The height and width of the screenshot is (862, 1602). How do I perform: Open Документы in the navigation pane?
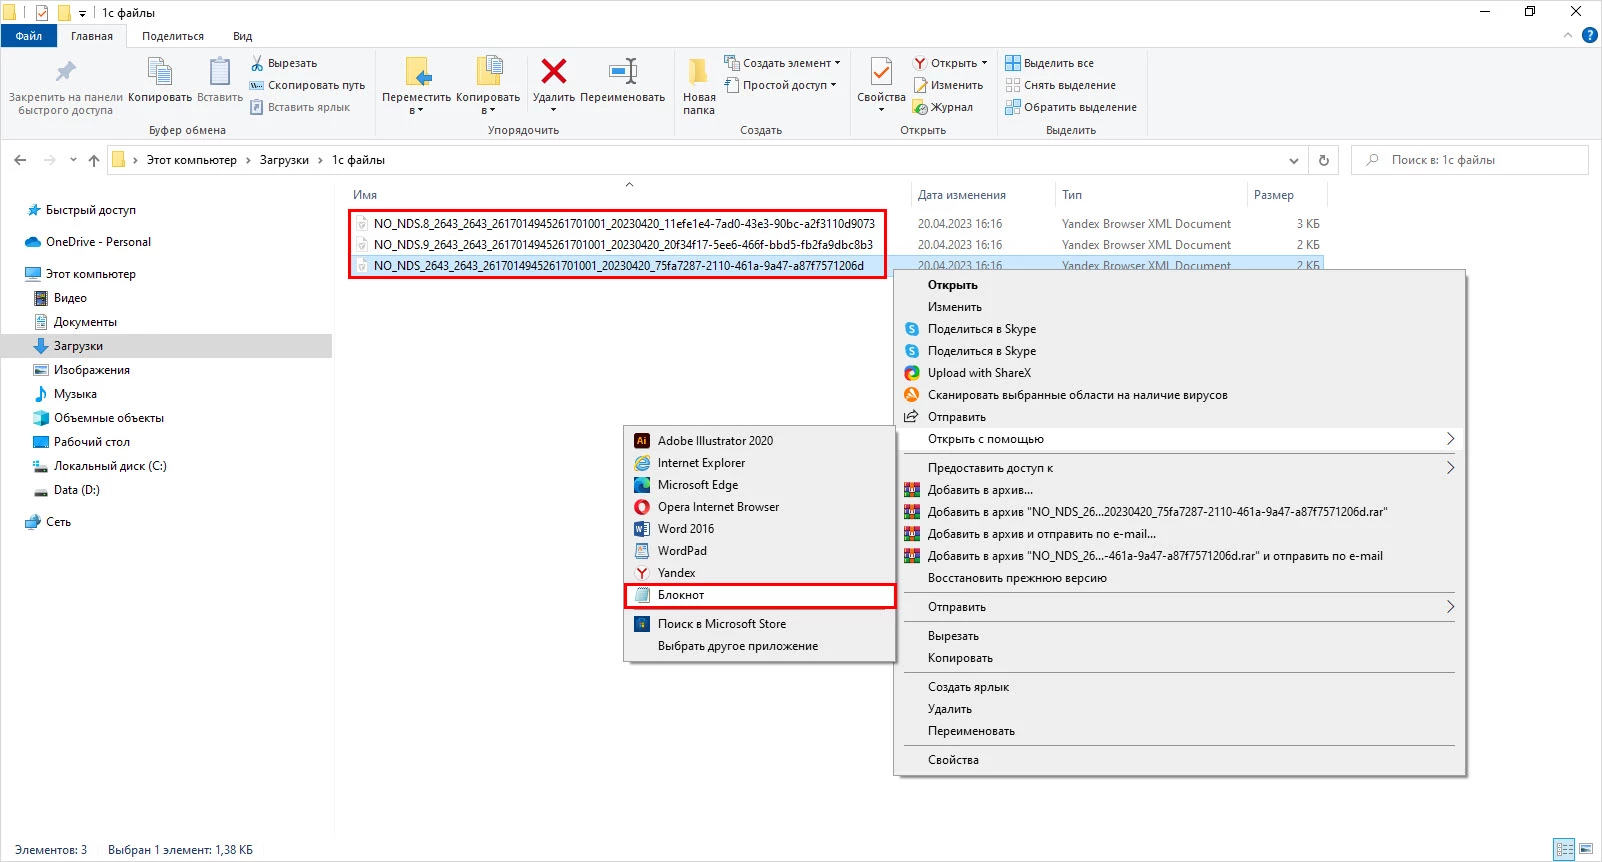(x=85, y=322)
